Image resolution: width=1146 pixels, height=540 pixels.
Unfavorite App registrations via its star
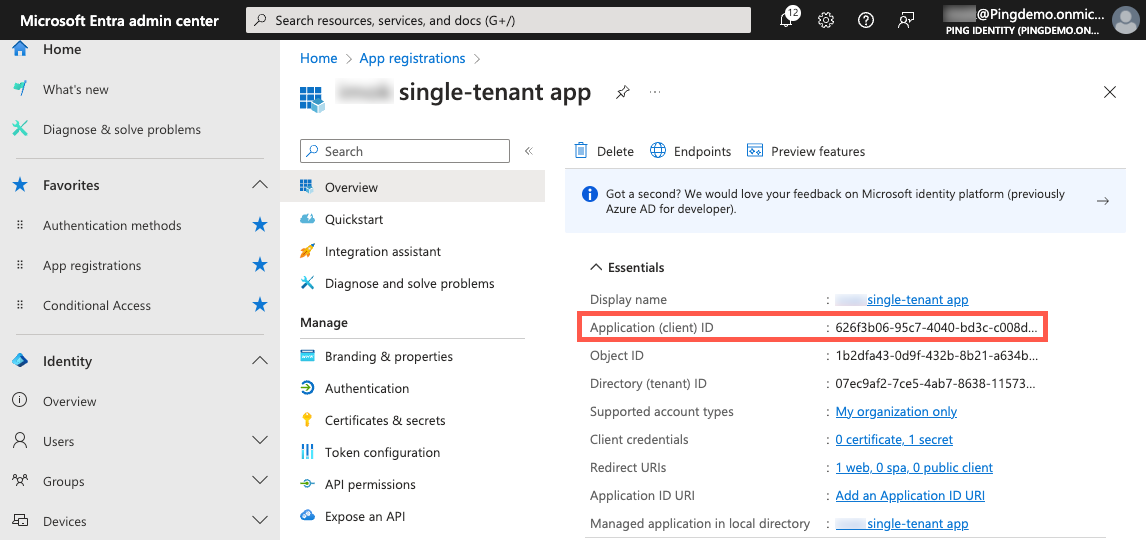(x=259, y=265)
